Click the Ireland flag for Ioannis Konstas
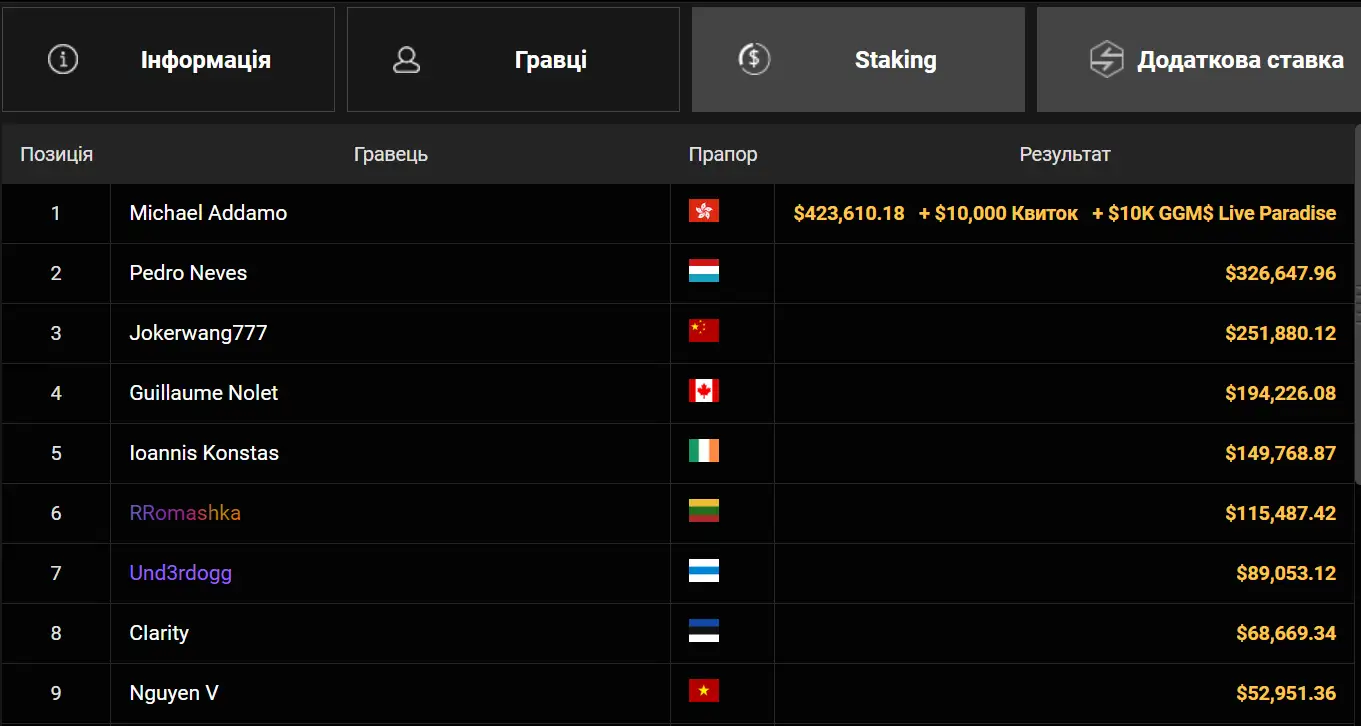 [x=704, y=451]
